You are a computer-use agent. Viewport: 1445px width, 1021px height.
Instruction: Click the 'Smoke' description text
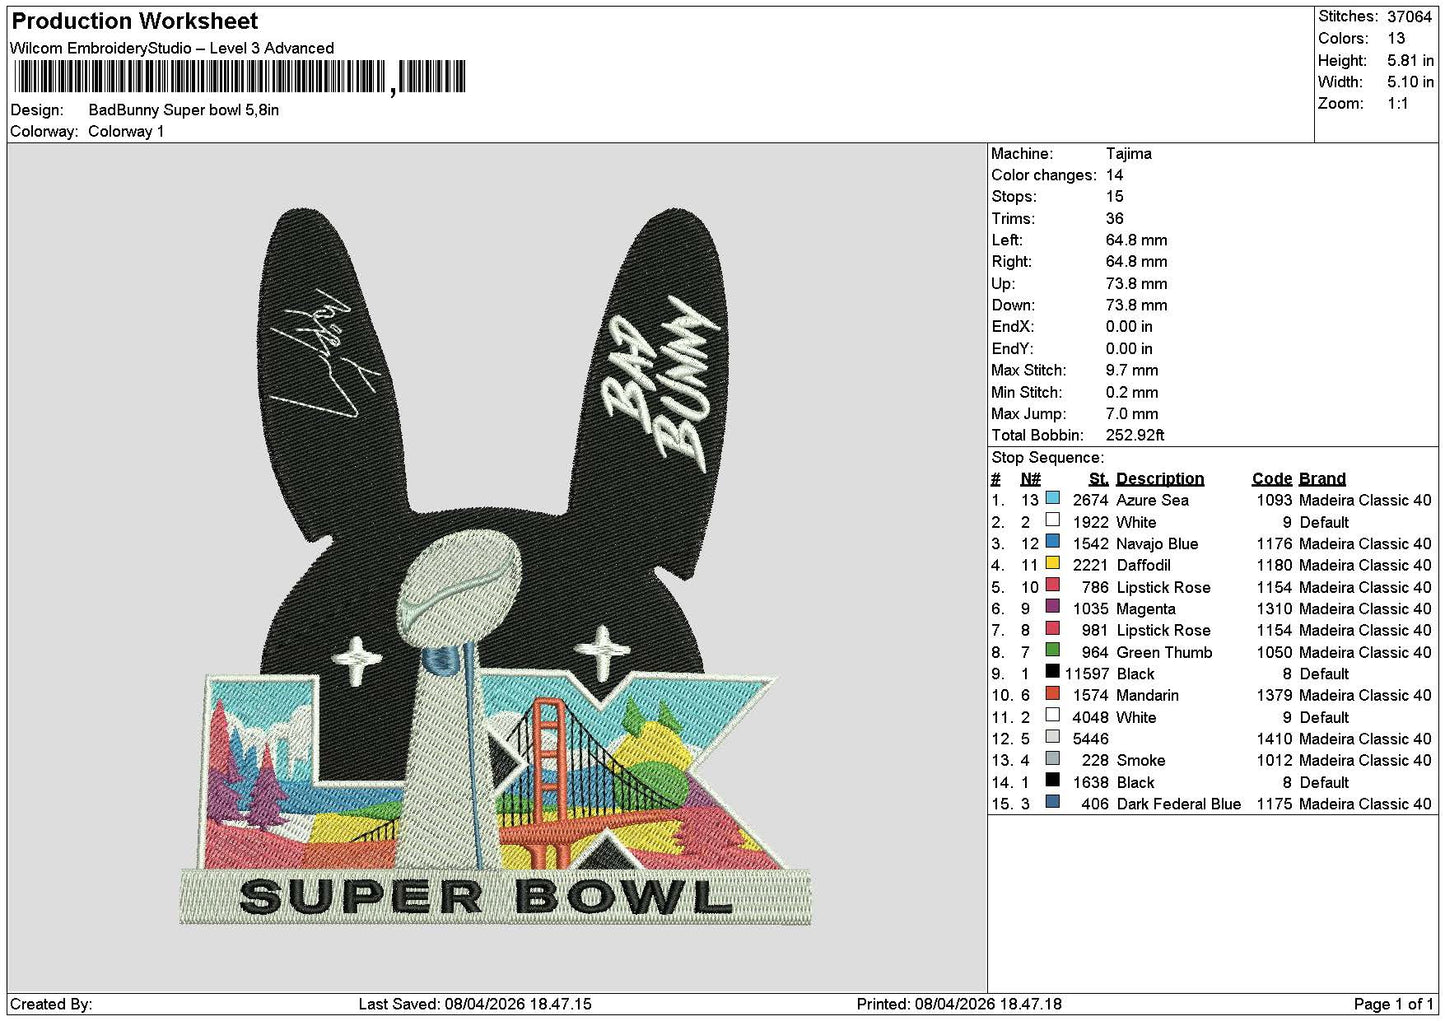tap(1141, 760)
